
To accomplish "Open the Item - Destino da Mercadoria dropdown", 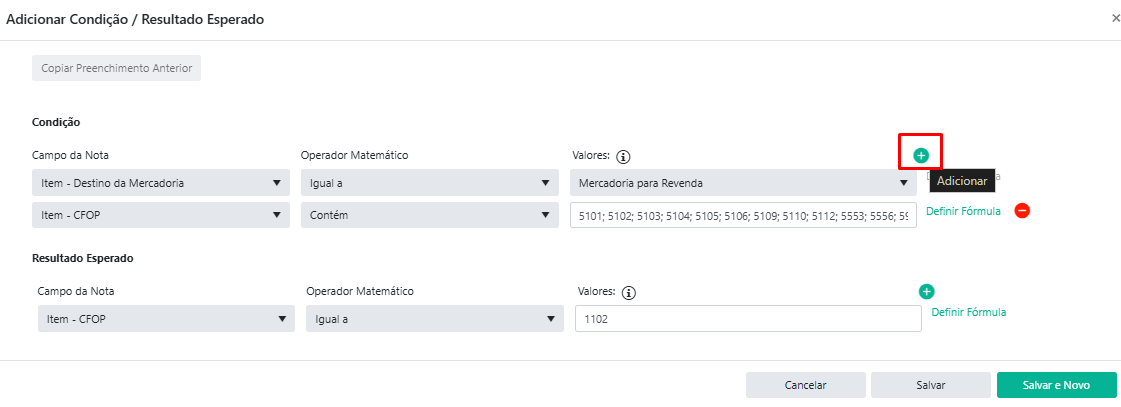I will [156, 183].
